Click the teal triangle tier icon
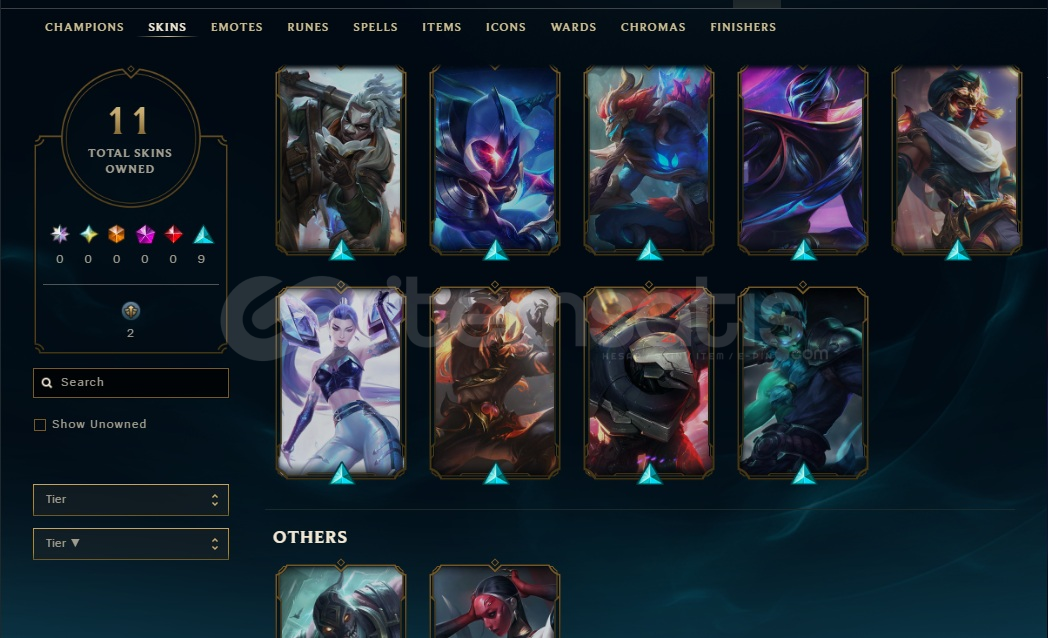This screenshot has height=638, width=1048. pyautogui.click(x=203, y=234)
